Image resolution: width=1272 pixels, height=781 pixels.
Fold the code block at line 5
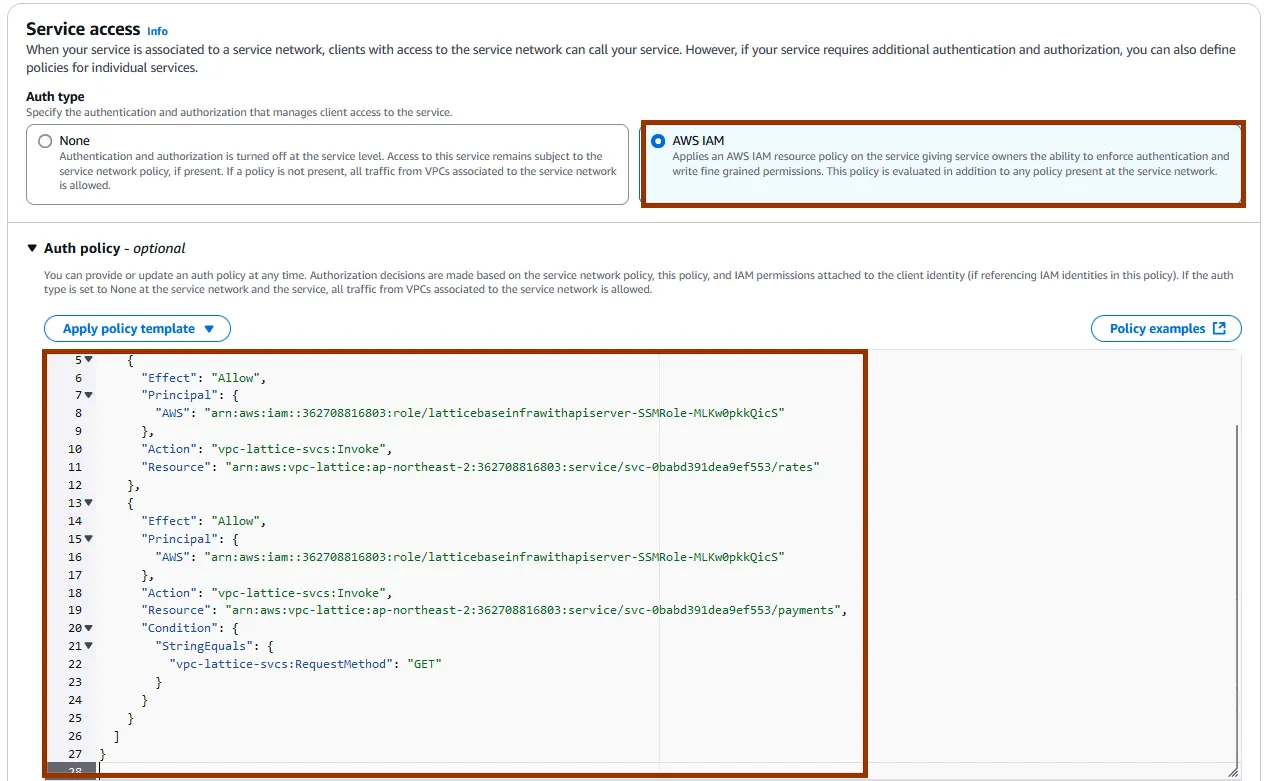pos(88,359)
